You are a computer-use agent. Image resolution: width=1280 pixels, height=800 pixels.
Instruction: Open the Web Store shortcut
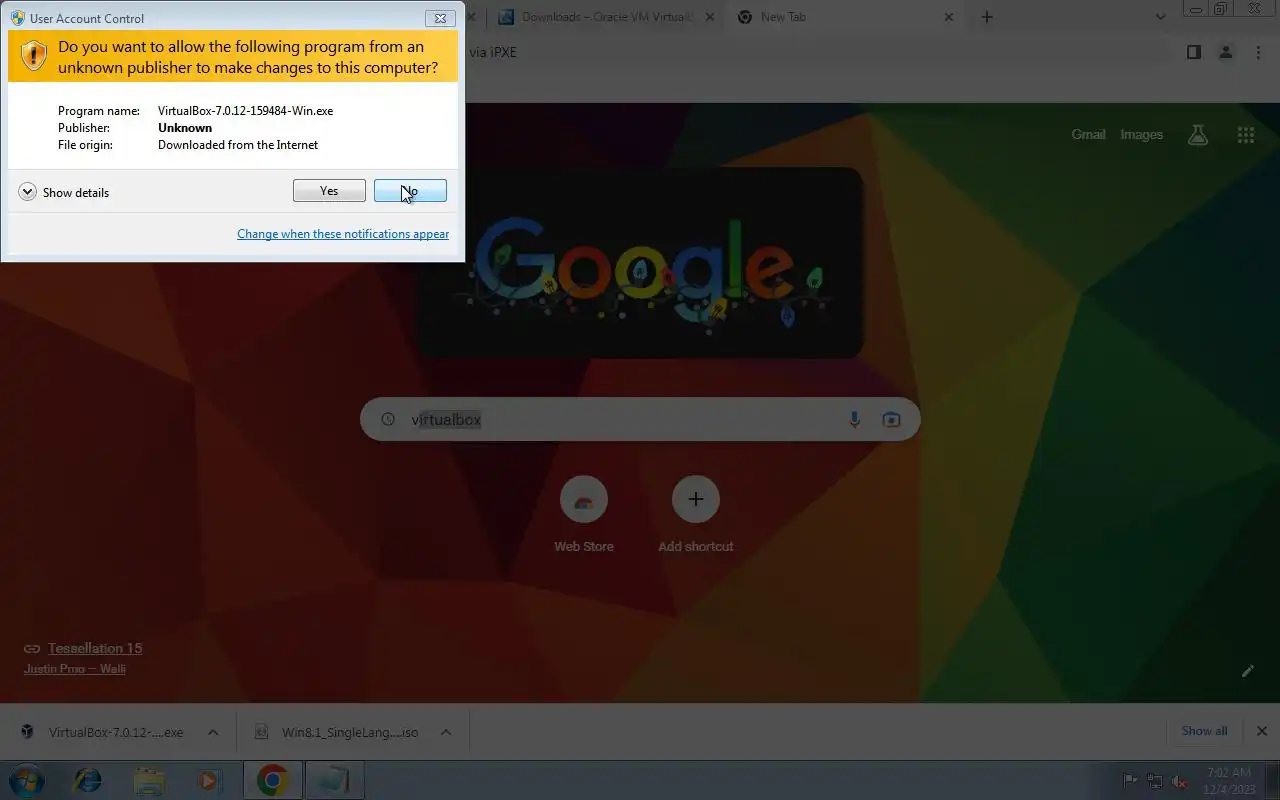click(x=584, y=515)
